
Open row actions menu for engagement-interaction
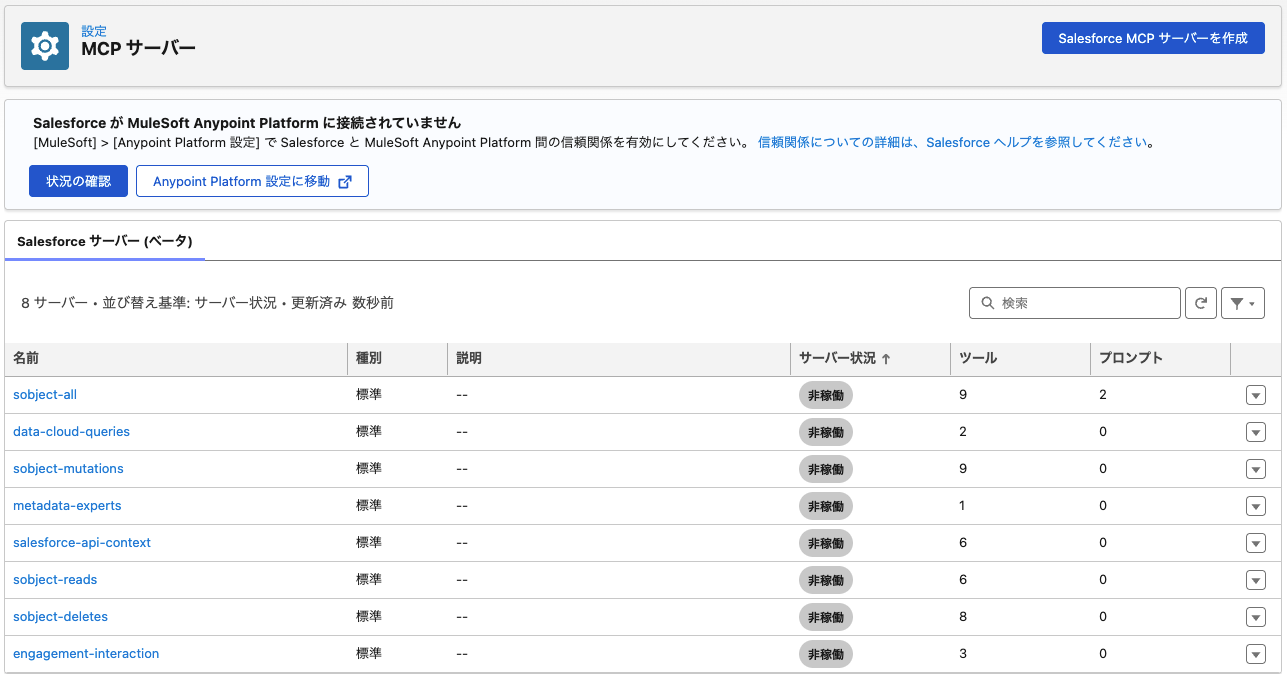[1256, 654]
